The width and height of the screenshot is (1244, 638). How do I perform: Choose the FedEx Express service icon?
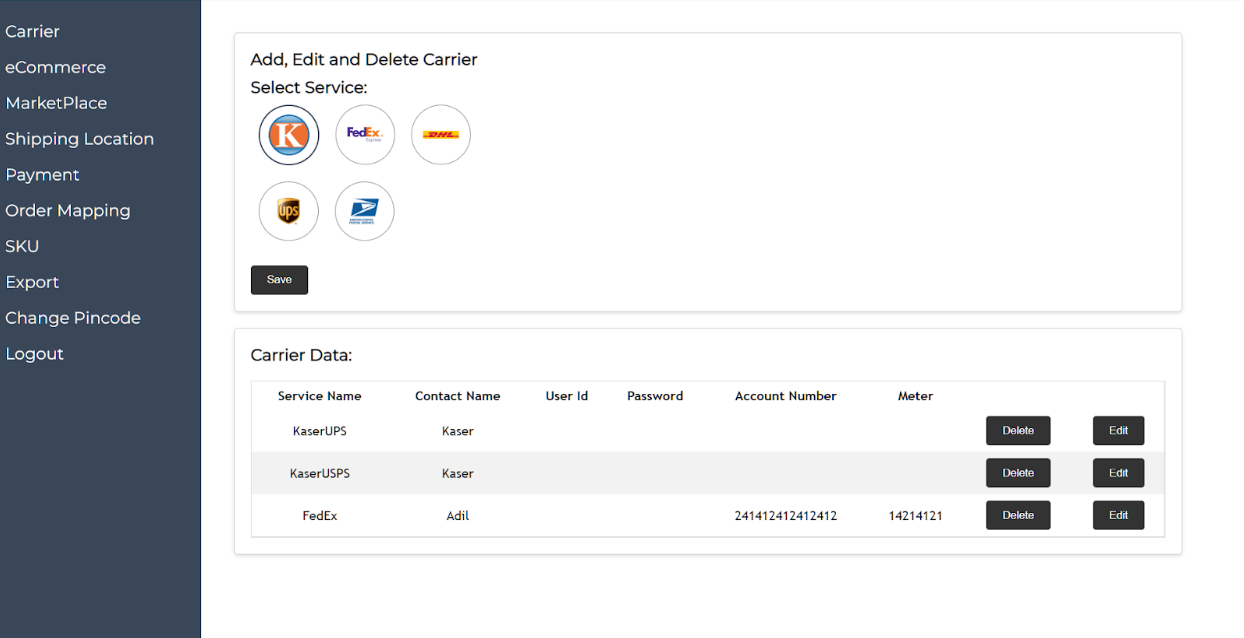pos(365,135)
